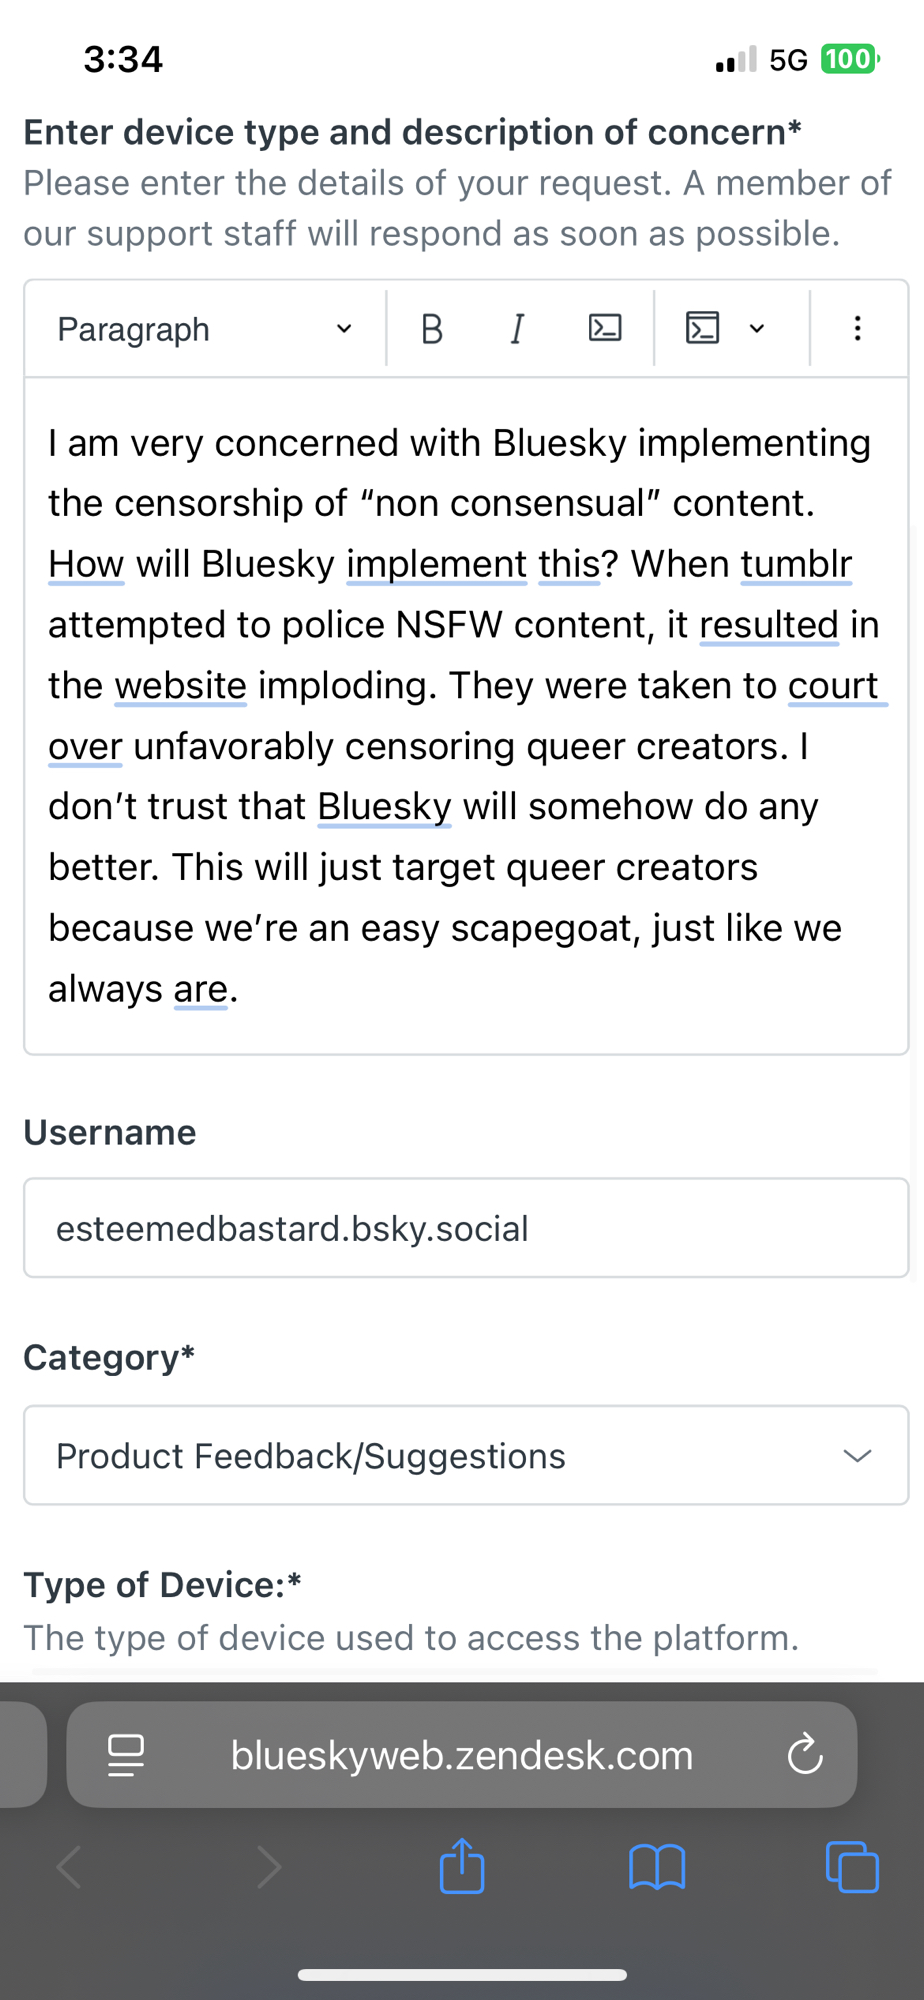Insert a code block
924x2000 pixels.
click(702, 328)
